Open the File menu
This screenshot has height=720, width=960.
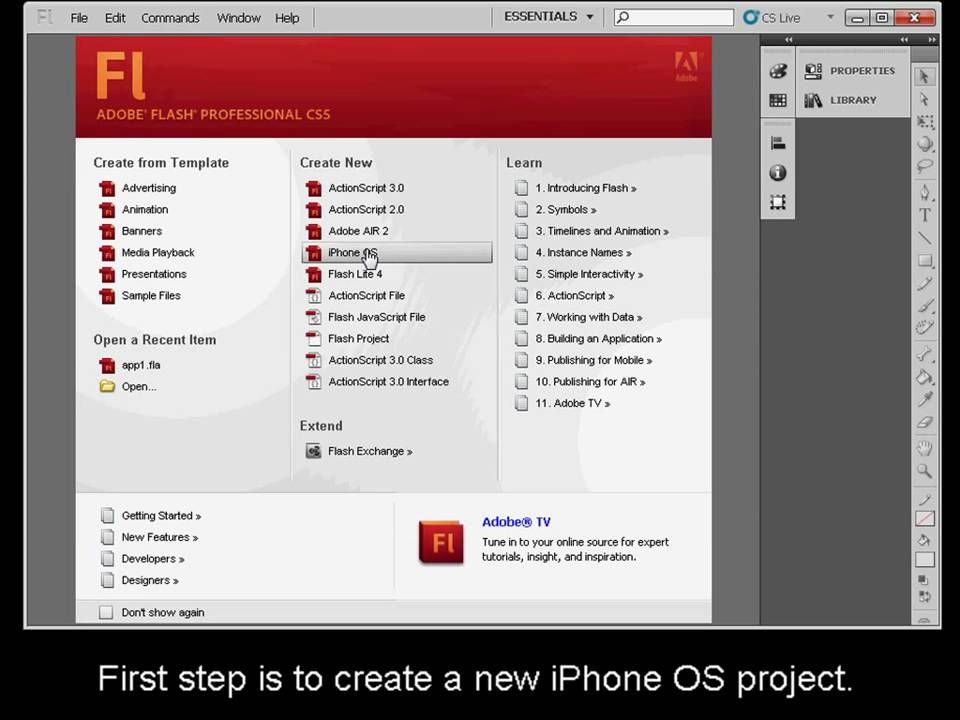point(79,18)
